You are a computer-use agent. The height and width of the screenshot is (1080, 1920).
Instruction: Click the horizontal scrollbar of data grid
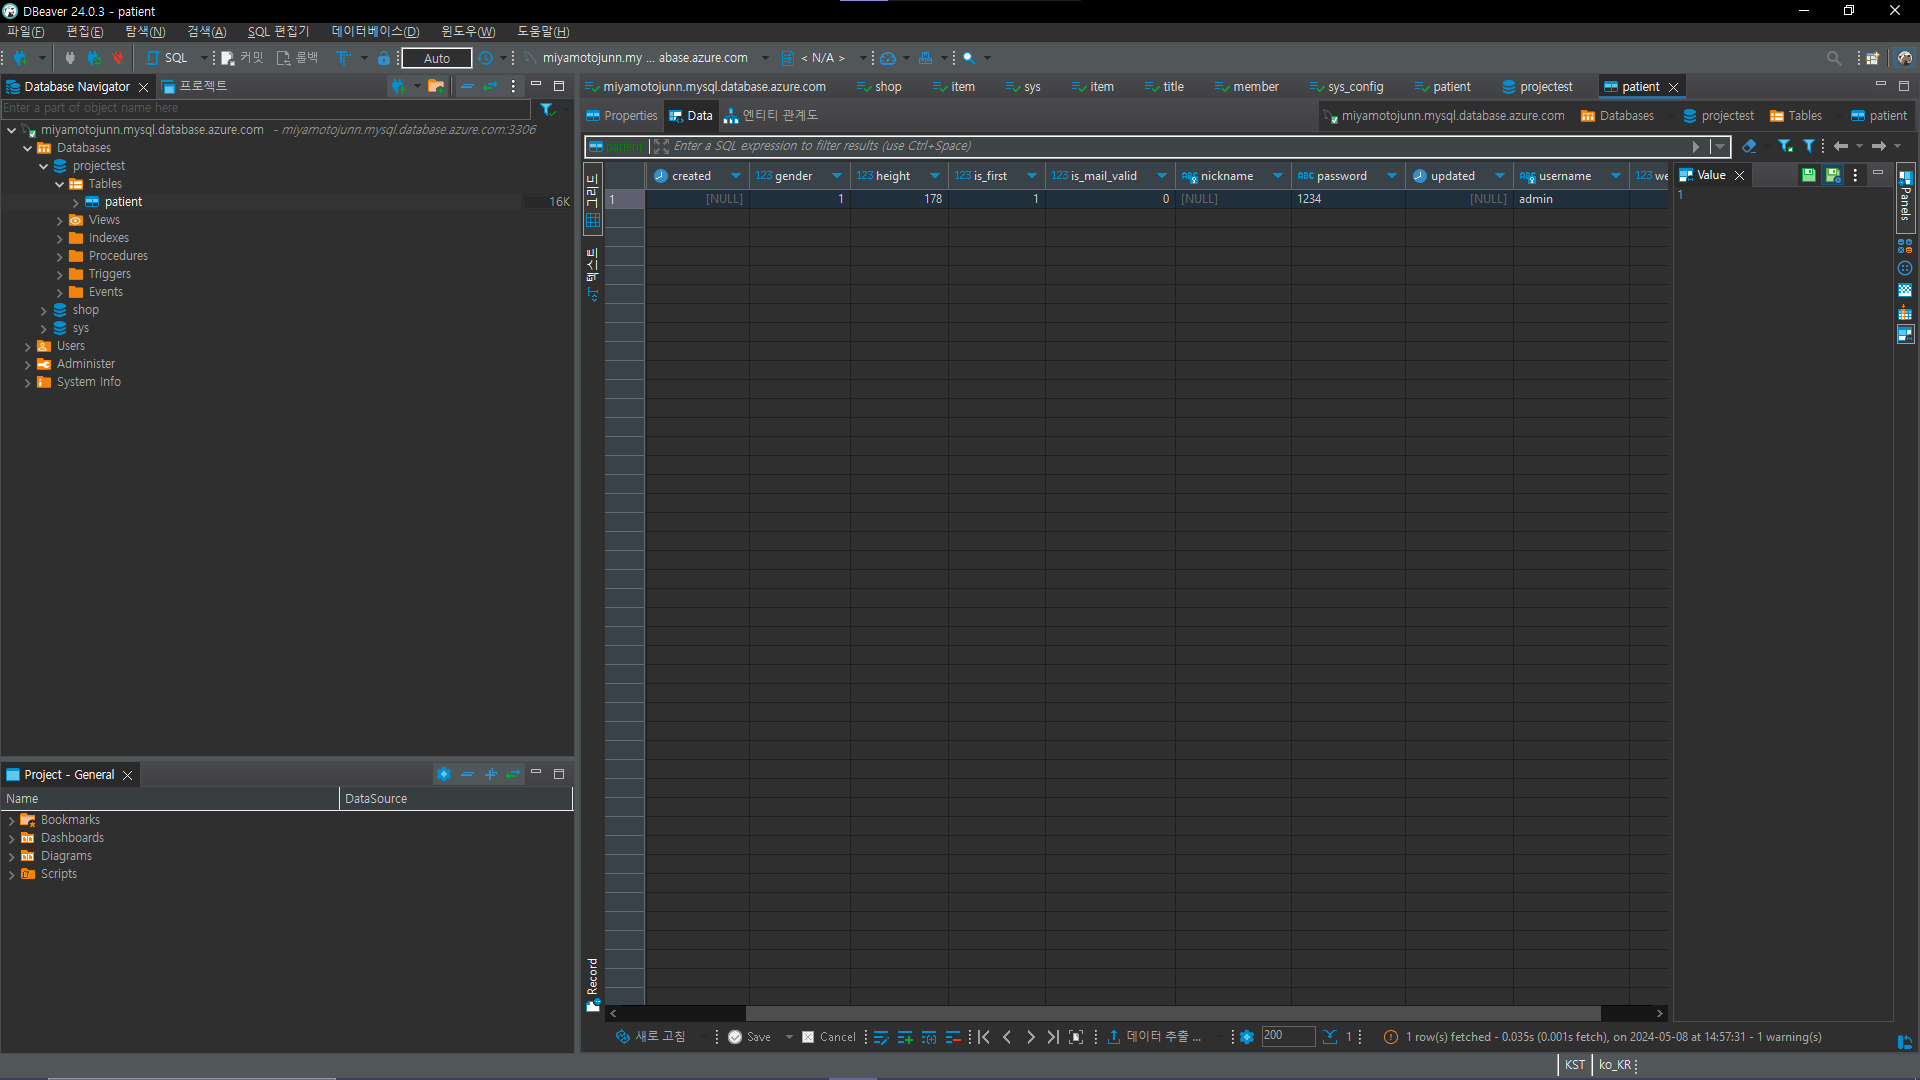click(1172, 1013)
